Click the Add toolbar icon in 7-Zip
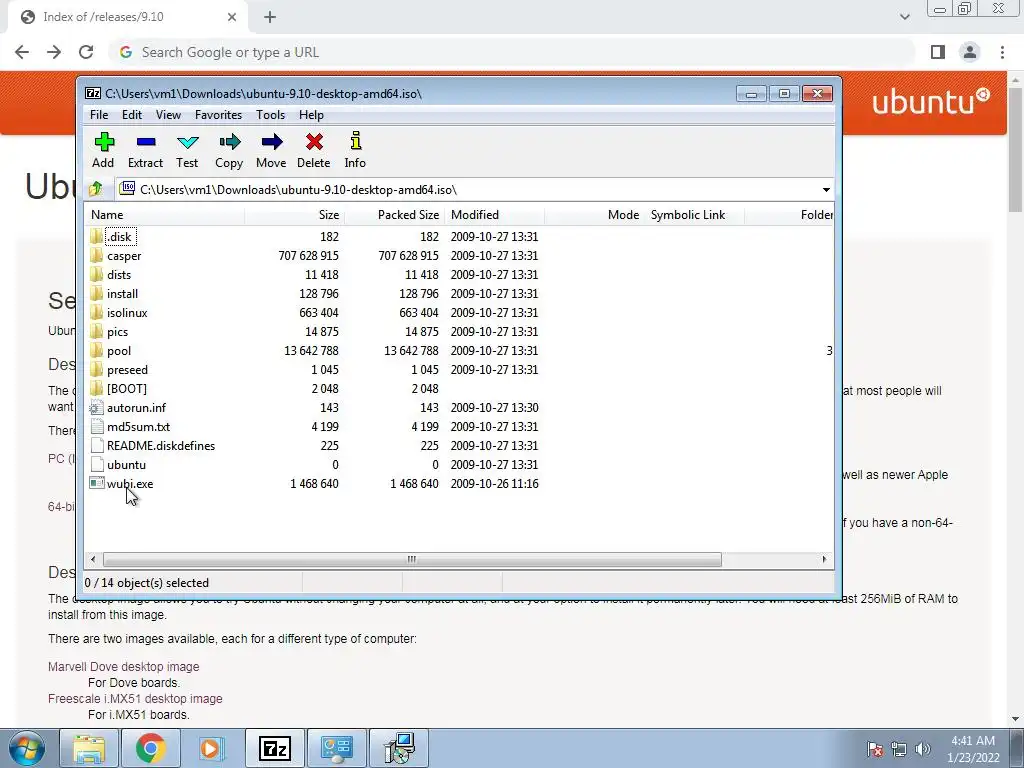The height and width of the screenshot is (768, 1024). 103,150
